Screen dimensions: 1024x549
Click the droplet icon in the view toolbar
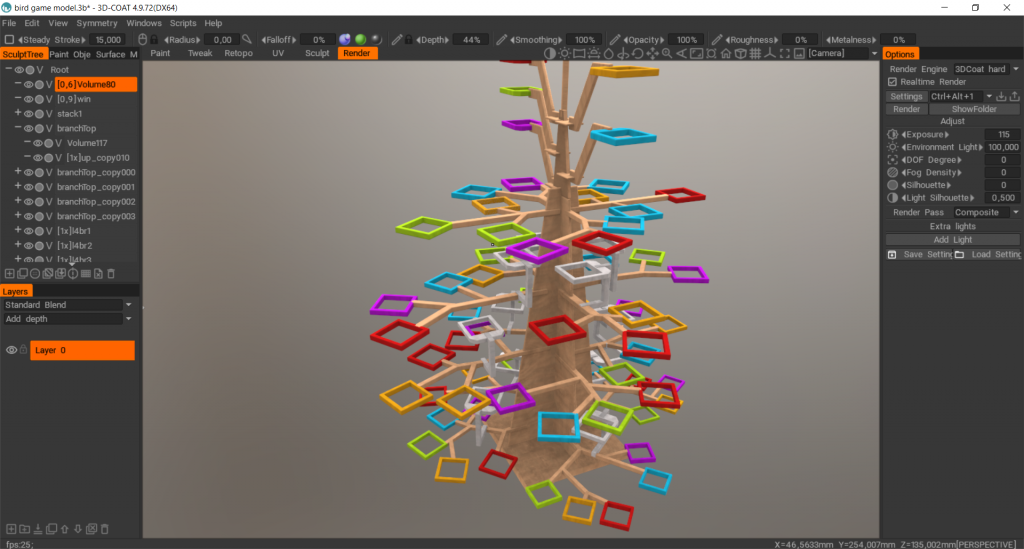[609, 54]
